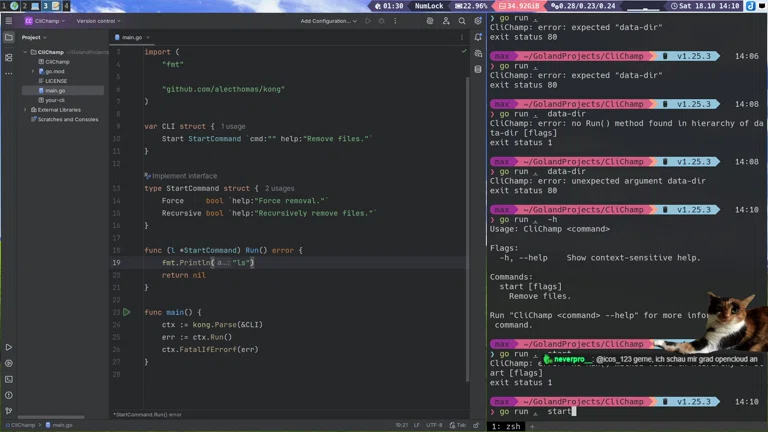
Task: Click the inspections green checkmark widget
Action: click(464, 51)
